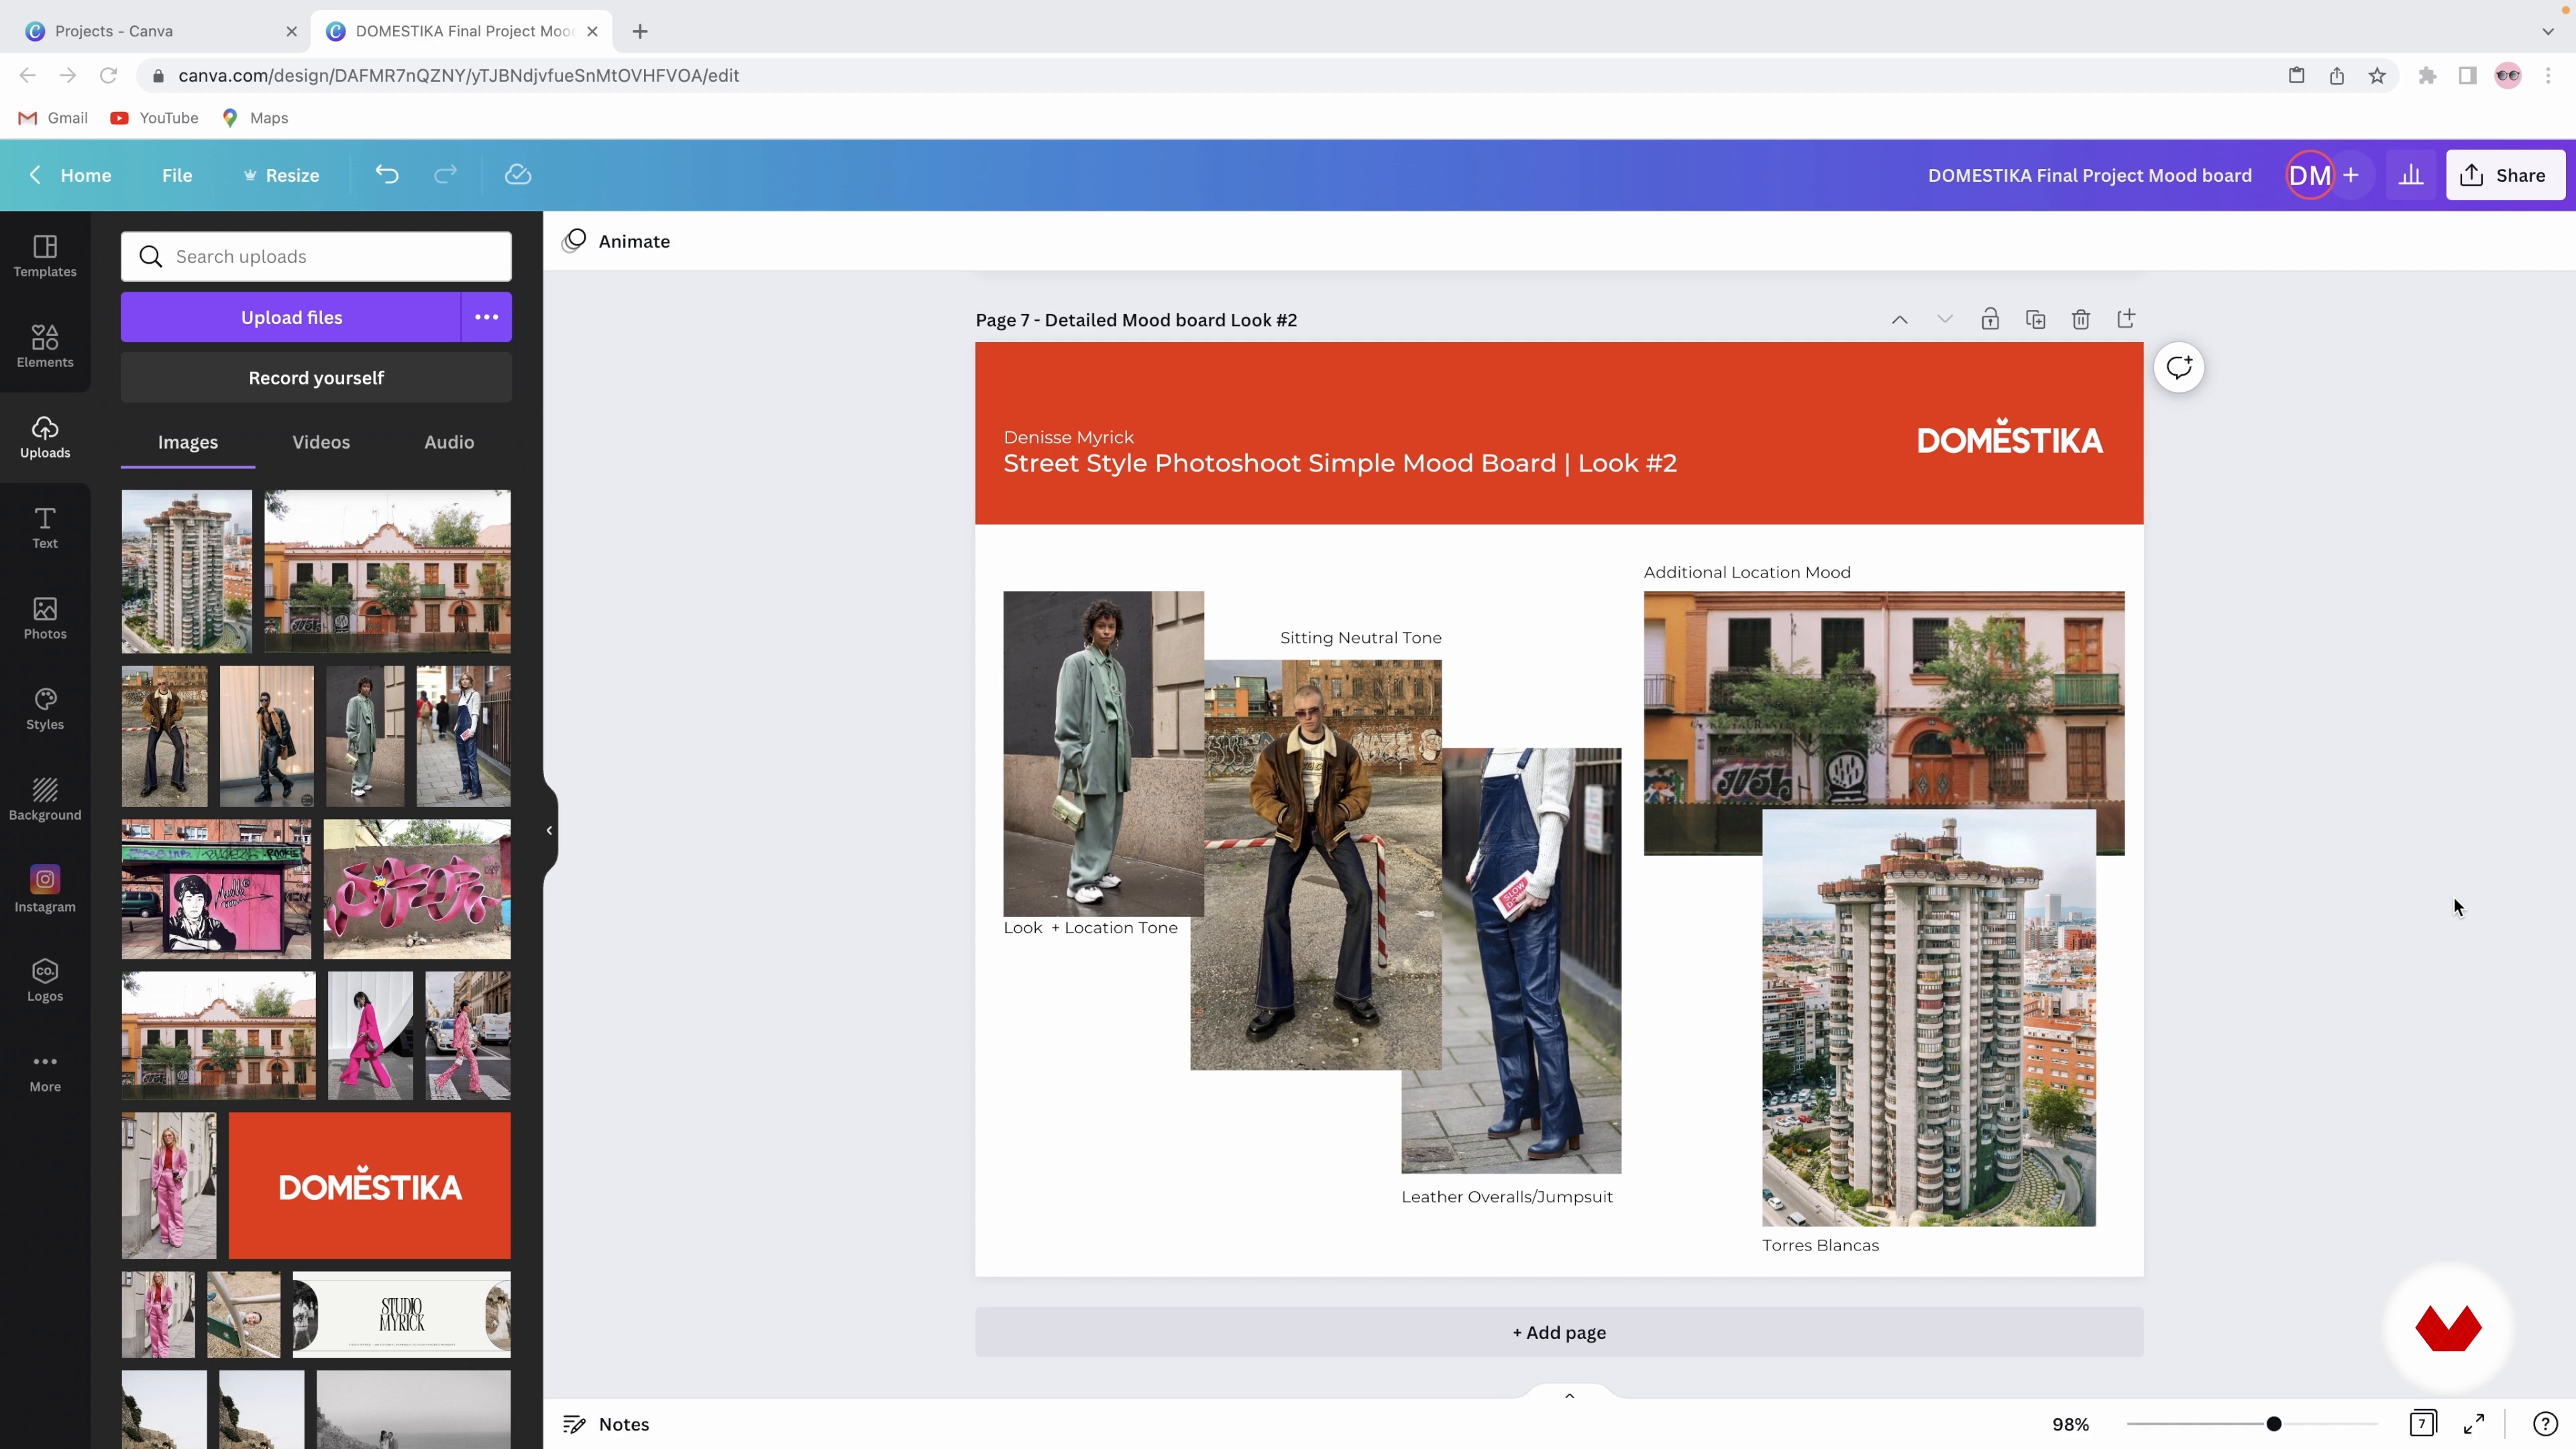
Task: Check cloud save status icon
Action: tap(518, 175)
